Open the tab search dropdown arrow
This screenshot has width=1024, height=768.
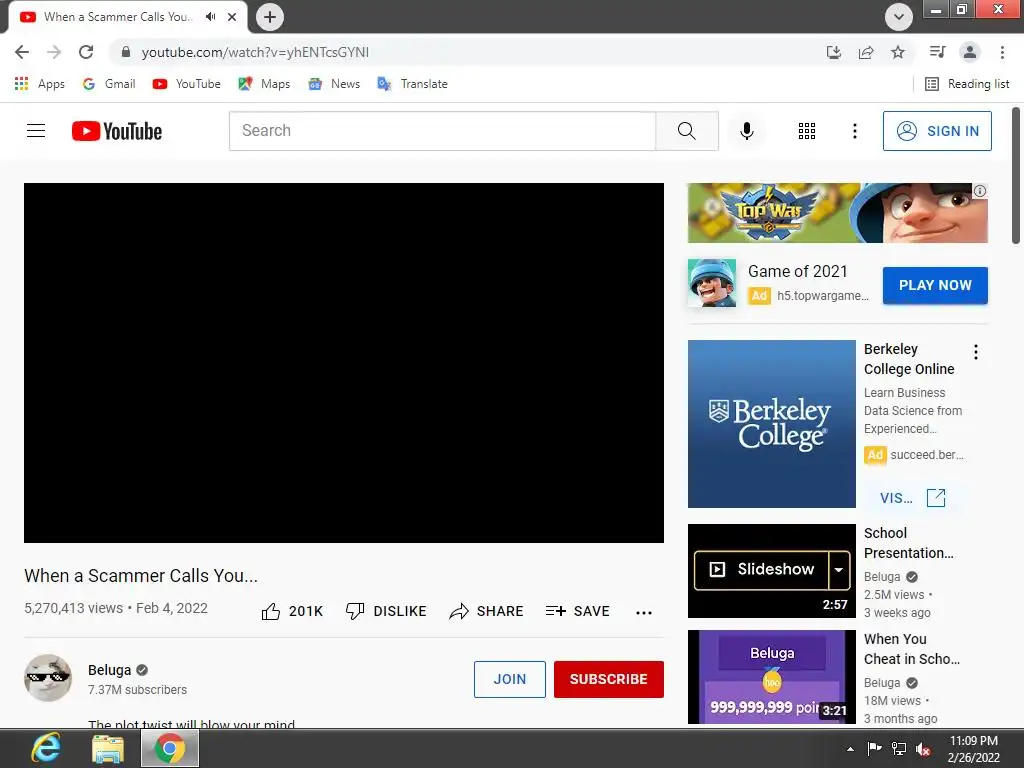899,17
